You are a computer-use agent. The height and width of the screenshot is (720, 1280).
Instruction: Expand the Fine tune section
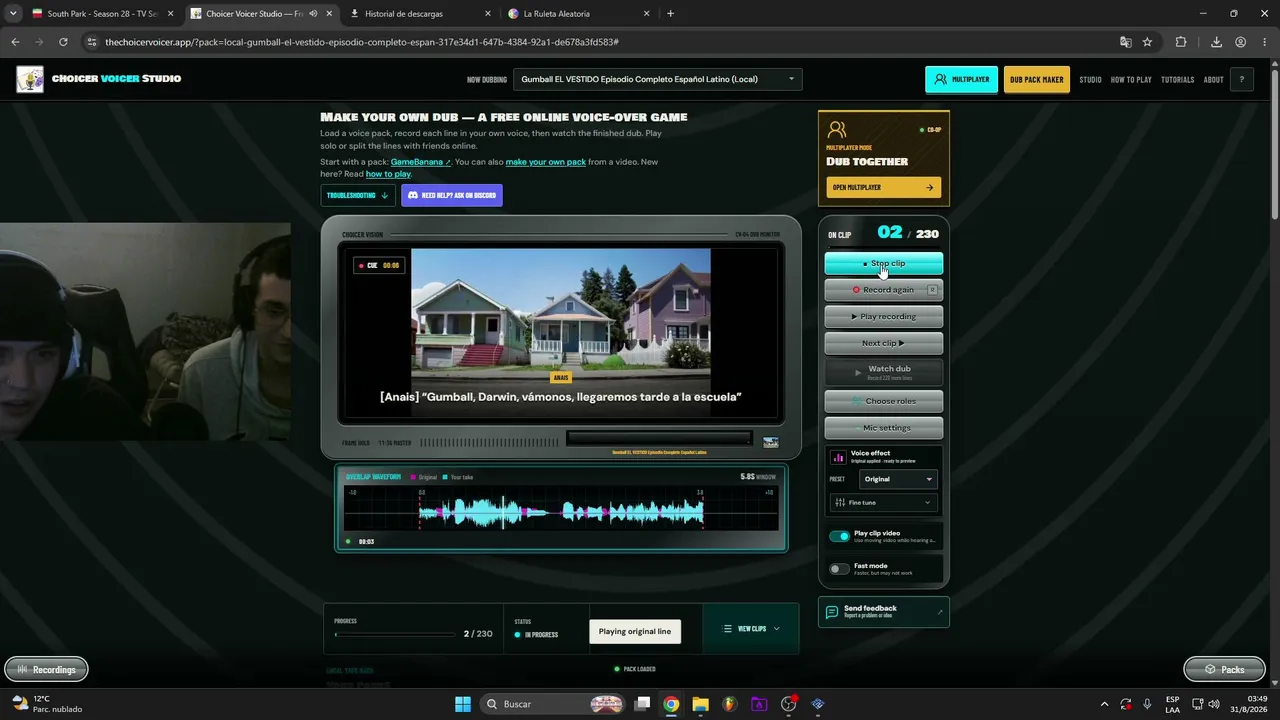883,502
